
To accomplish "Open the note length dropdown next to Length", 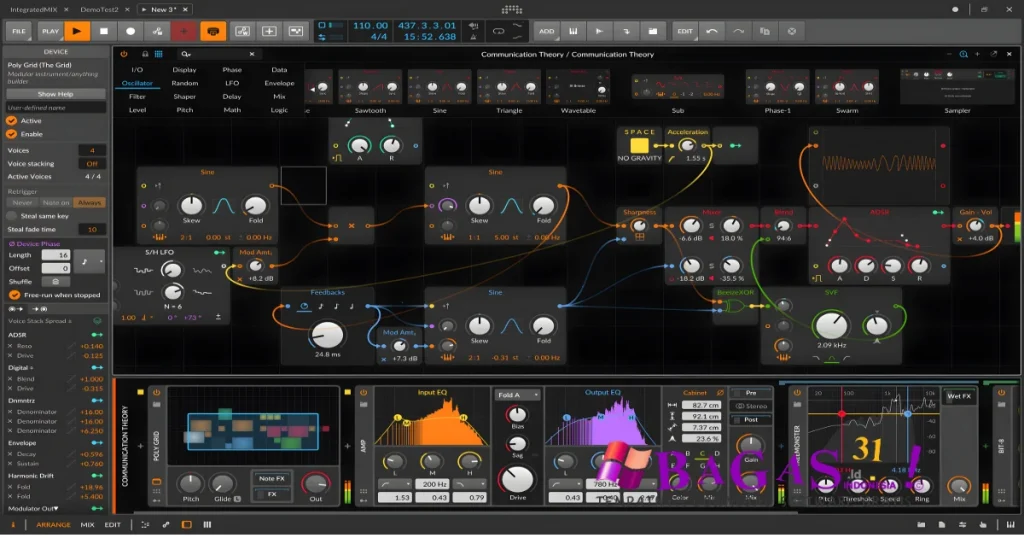I will click(91, 262).
